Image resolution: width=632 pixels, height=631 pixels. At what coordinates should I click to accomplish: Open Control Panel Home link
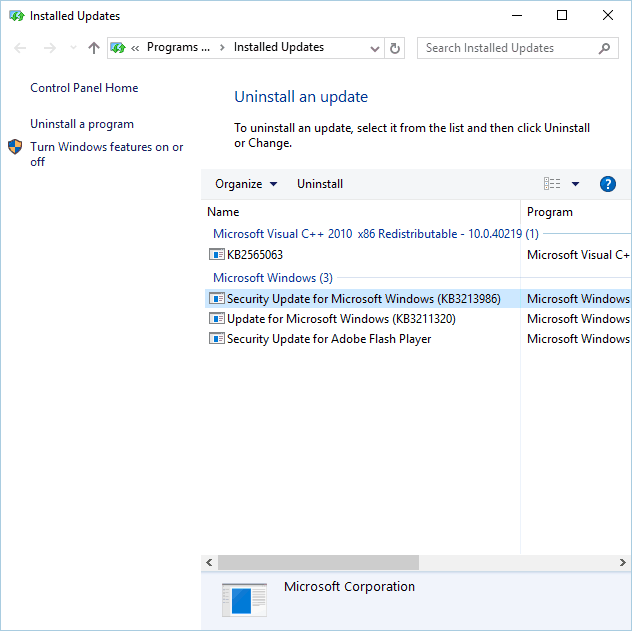coord(84,88)
